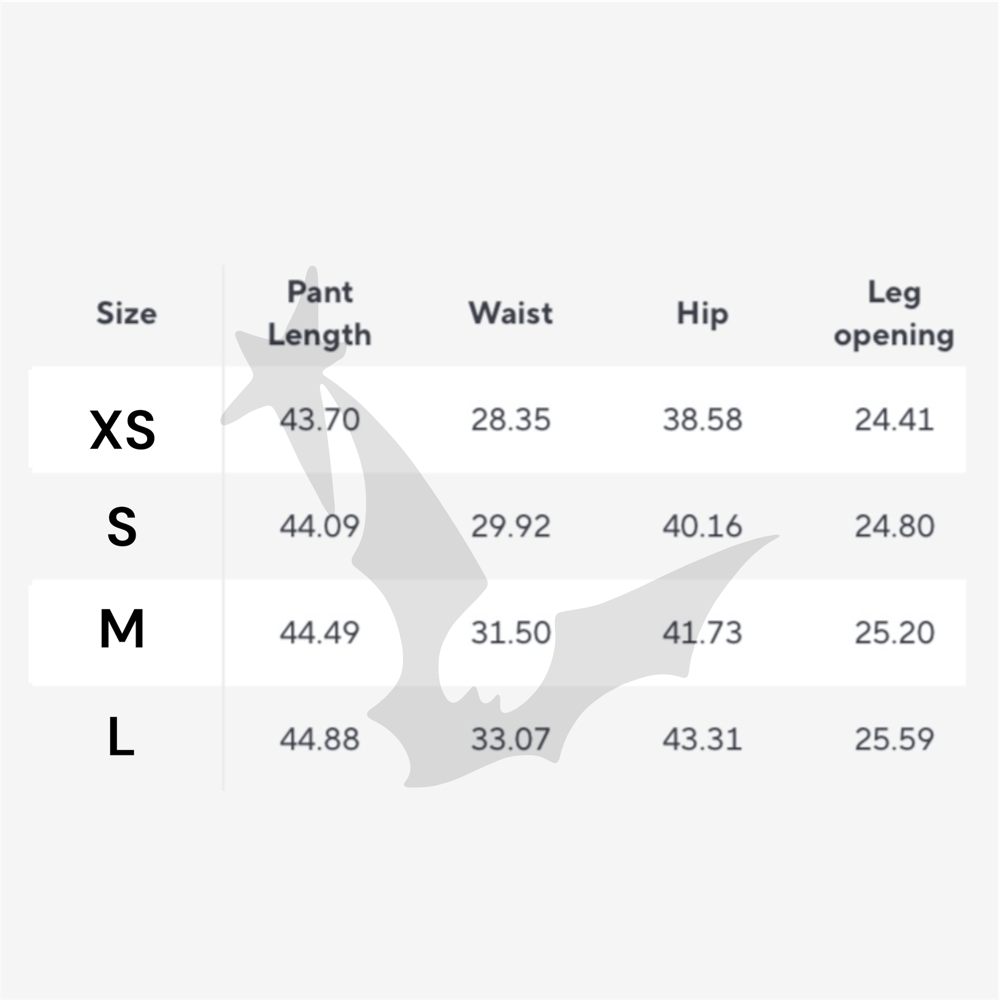Screen dimensions: 1000x1000
Task: Click the L hip value 43.31
Action: pos(702,740)
